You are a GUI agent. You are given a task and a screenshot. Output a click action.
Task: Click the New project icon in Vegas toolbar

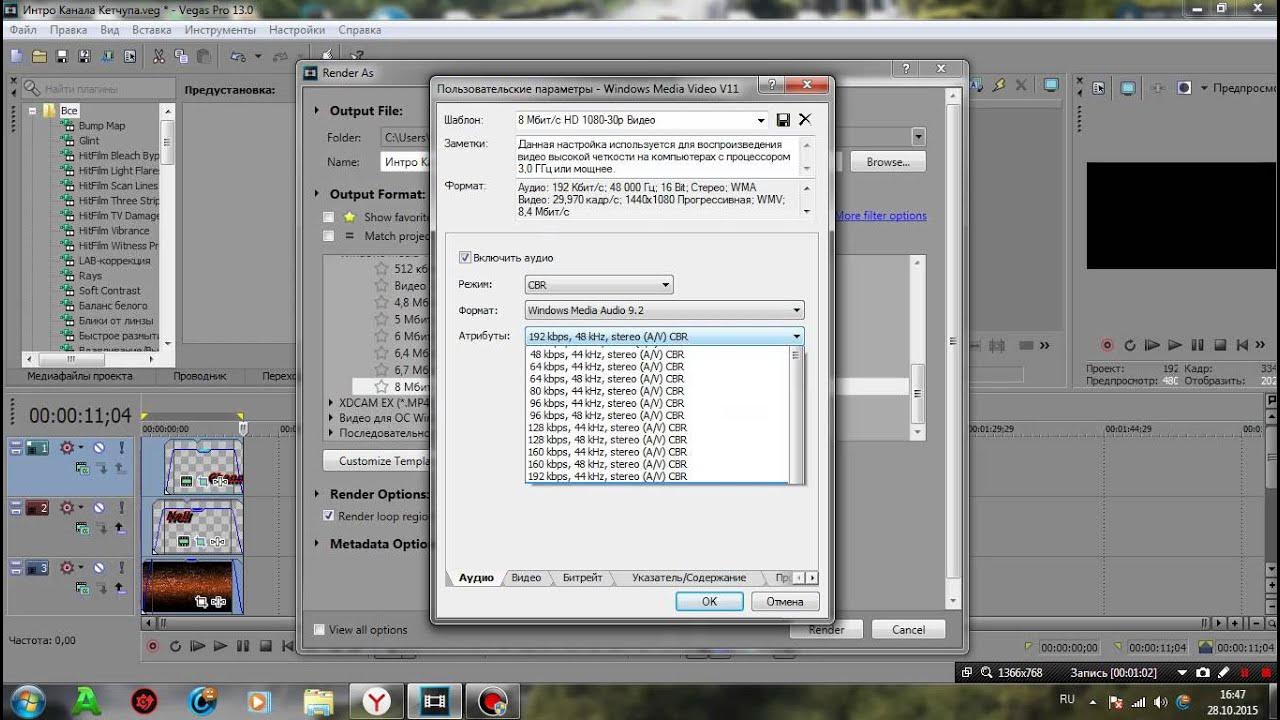coord(17,56)
